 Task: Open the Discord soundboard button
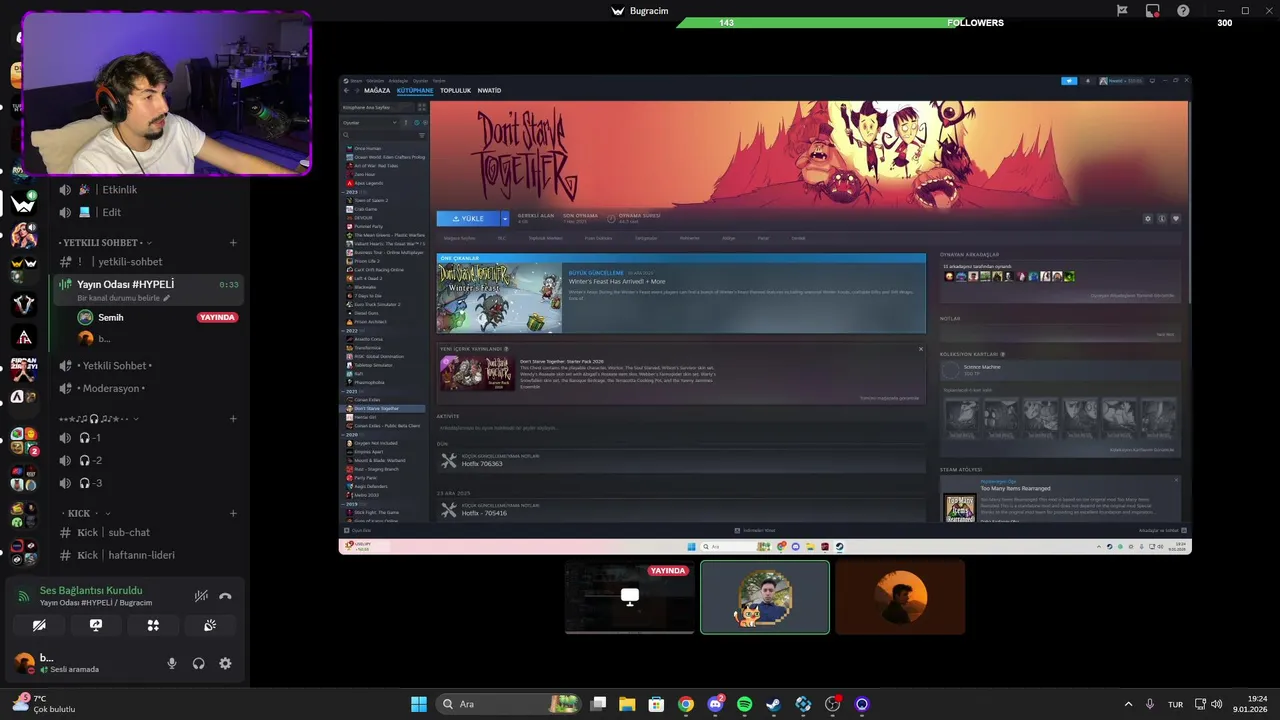[x=210, y=625]
